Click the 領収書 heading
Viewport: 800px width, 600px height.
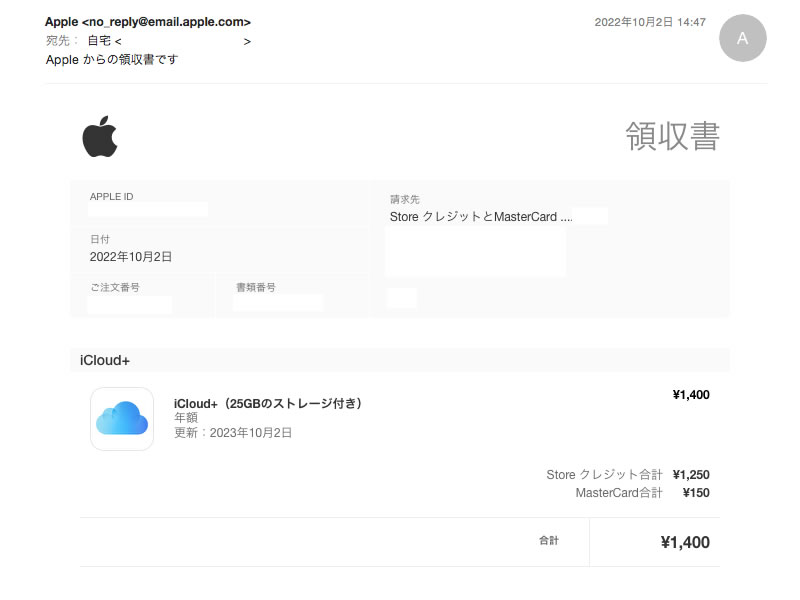[x=672, y=136]
